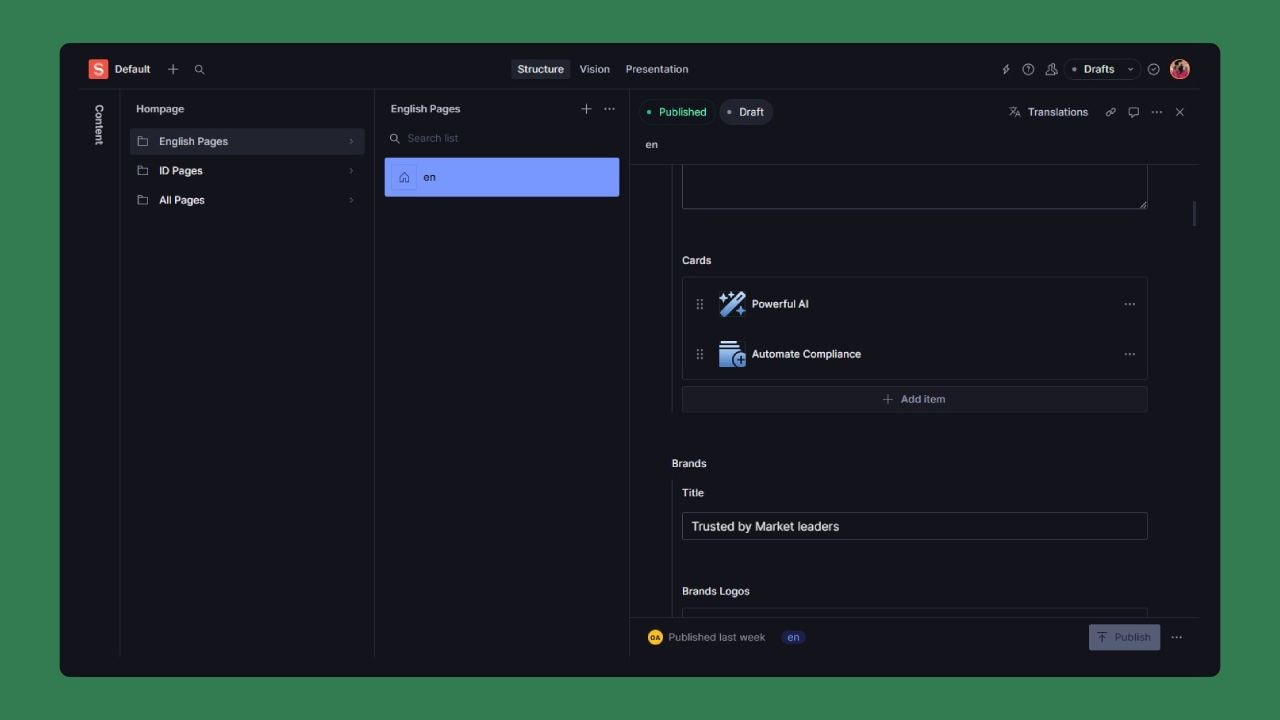1280x720 pixels.
Task: Open the Drafts perspective dropdown
Action: [1102, 69]
